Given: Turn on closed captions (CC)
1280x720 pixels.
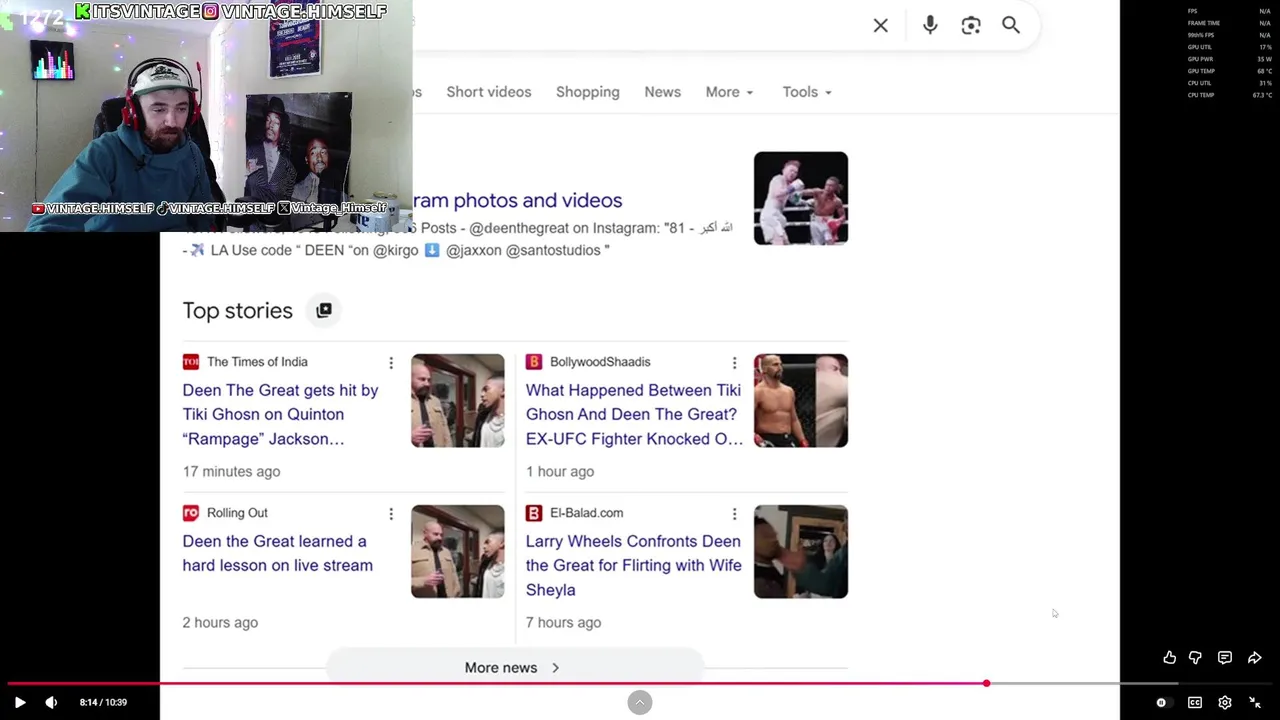Looking at the screenshot, I should (x=1194, y=702).
